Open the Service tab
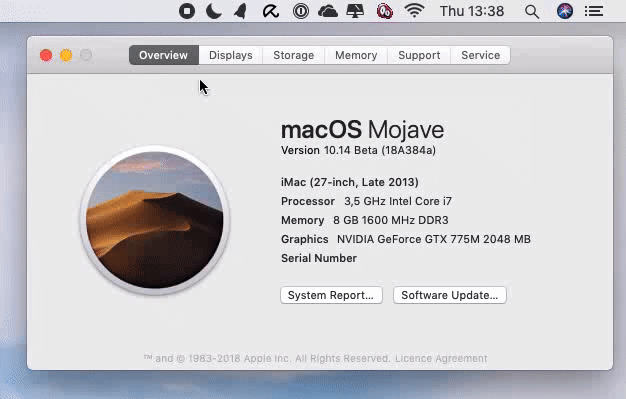The width and height of the screenshot is (626, 399). (481, 55)
